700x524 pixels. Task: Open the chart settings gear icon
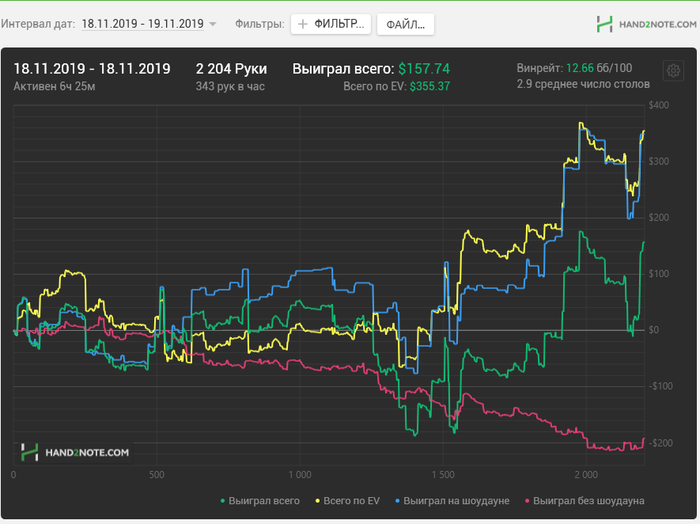673,71
